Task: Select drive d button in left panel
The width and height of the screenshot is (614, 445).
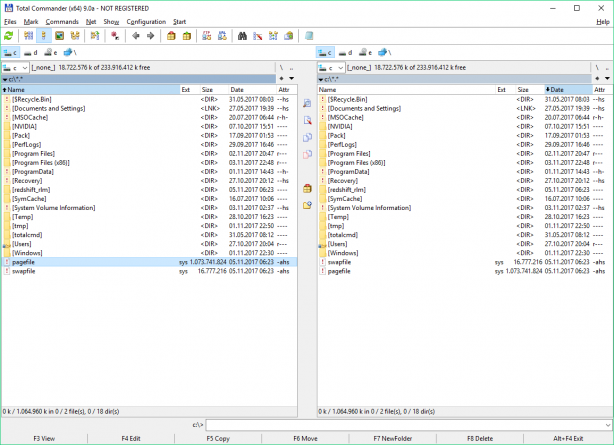Action: click(31, 52)
